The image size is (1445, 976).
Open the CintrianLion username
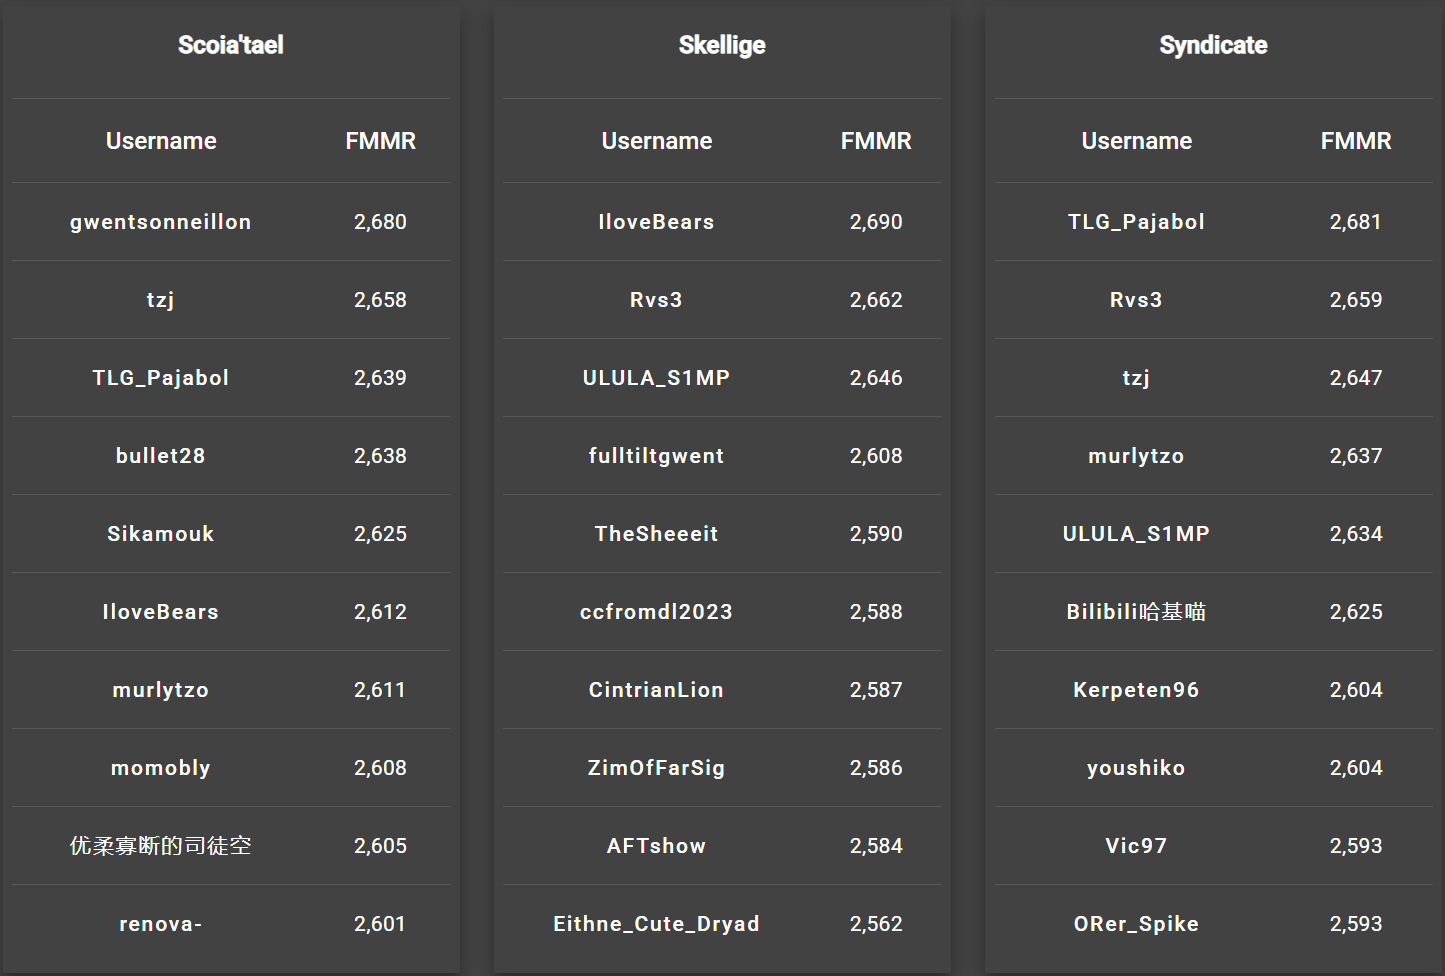pos(656,690)
